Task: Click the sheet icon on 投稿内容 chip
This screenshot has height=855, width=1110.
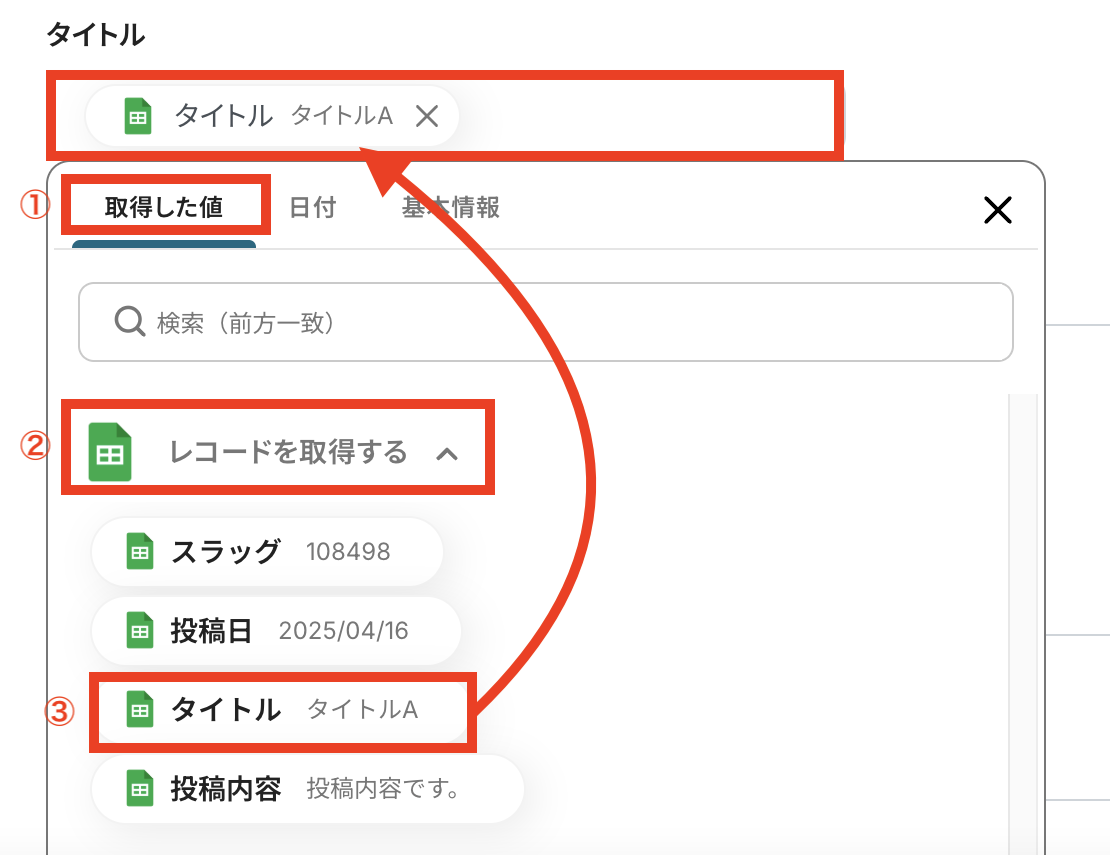Action: [x=140, y=789]
